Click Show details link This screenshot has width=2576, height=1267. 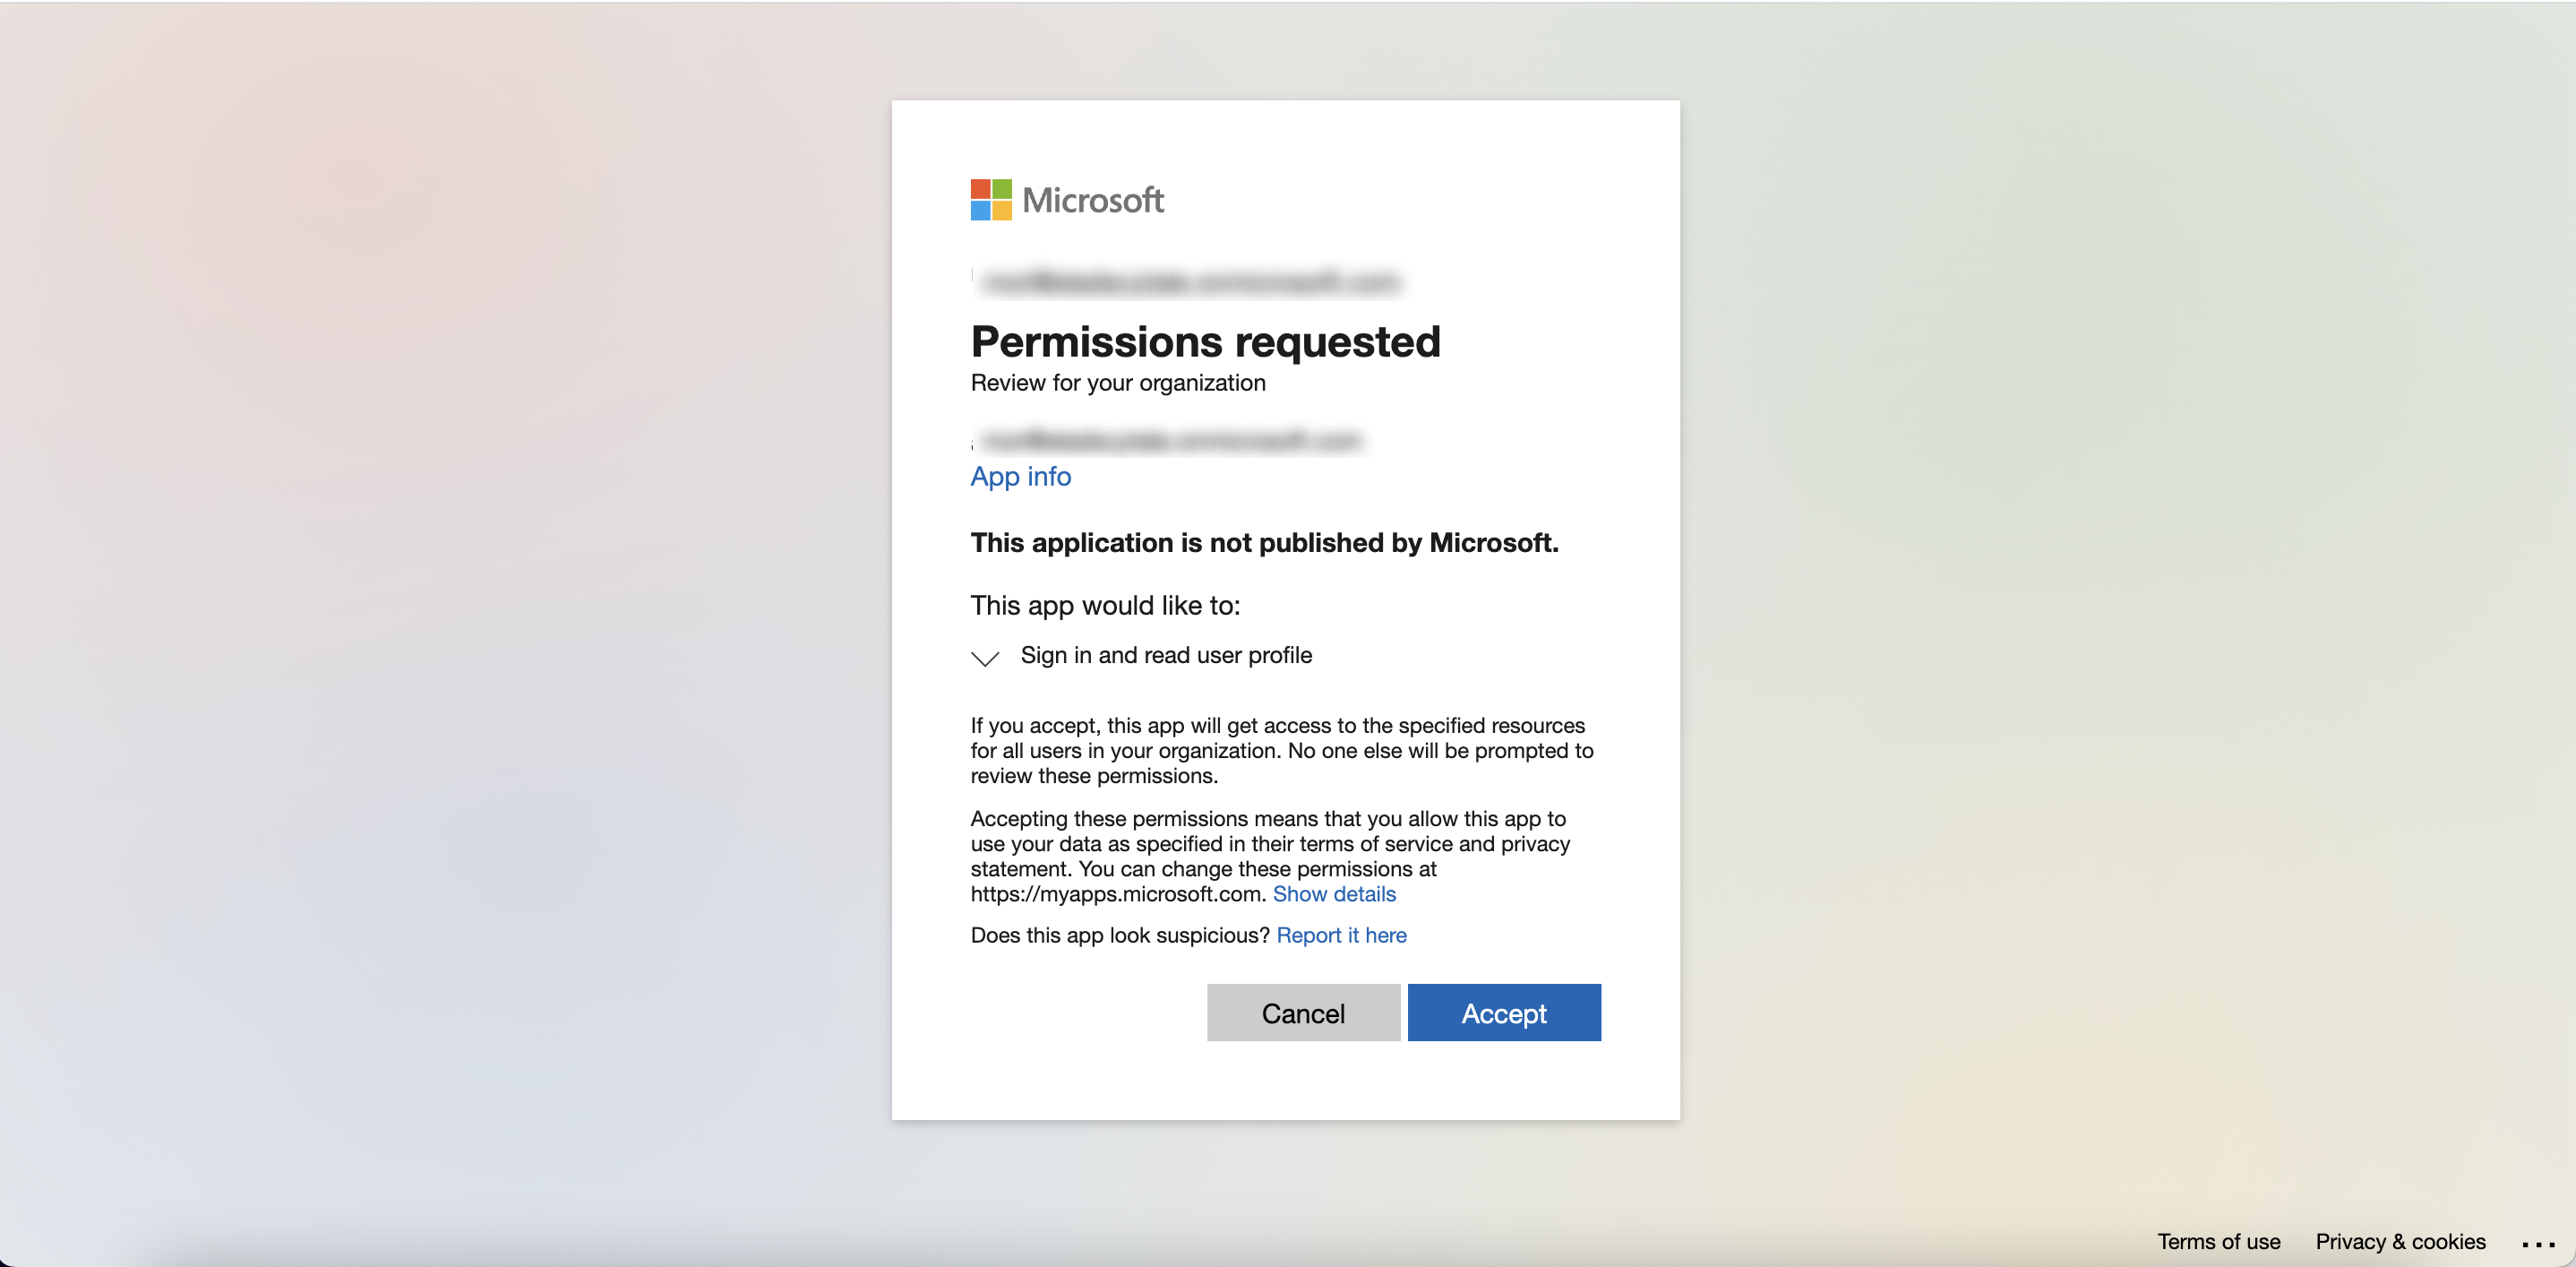pyautogui.click(x=1334, y=894)
